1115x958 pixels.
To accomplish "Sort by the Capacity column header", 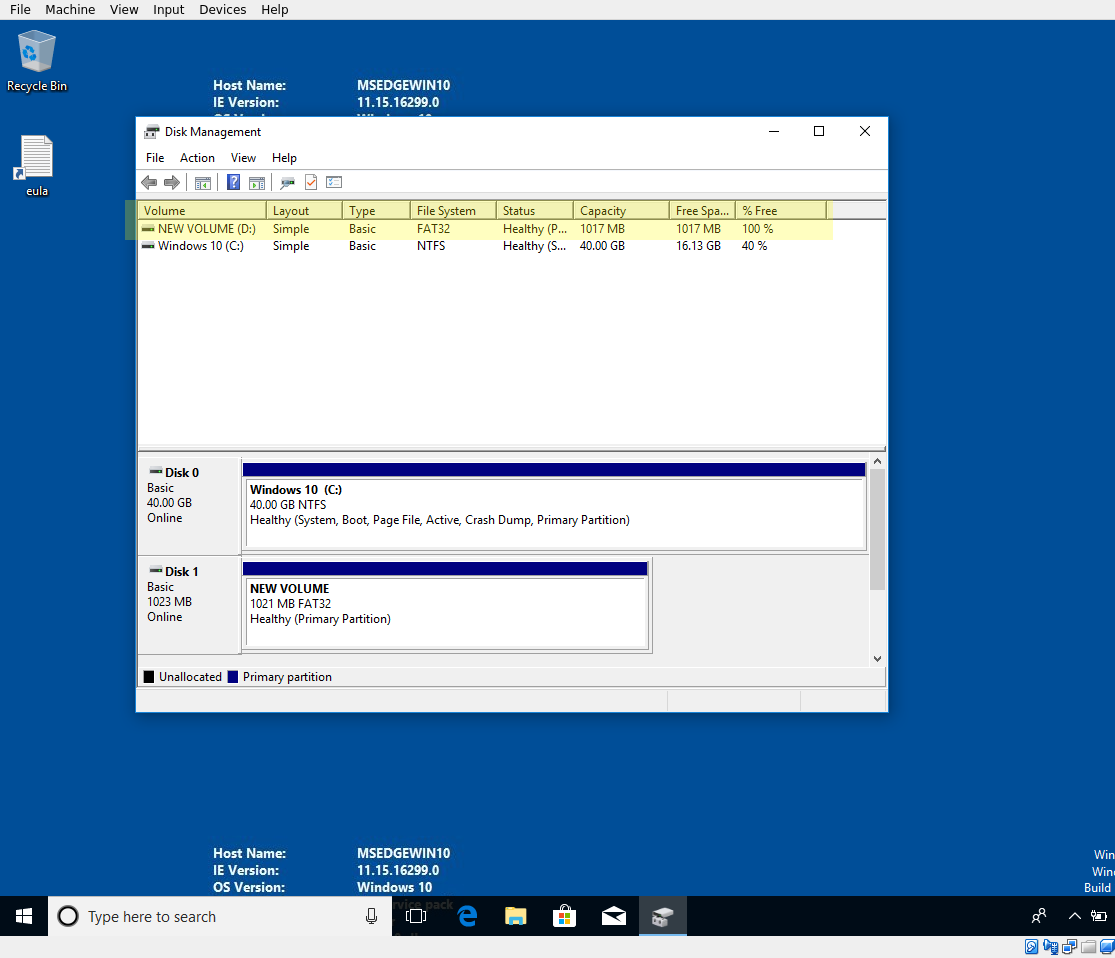I will pos(621,211).
